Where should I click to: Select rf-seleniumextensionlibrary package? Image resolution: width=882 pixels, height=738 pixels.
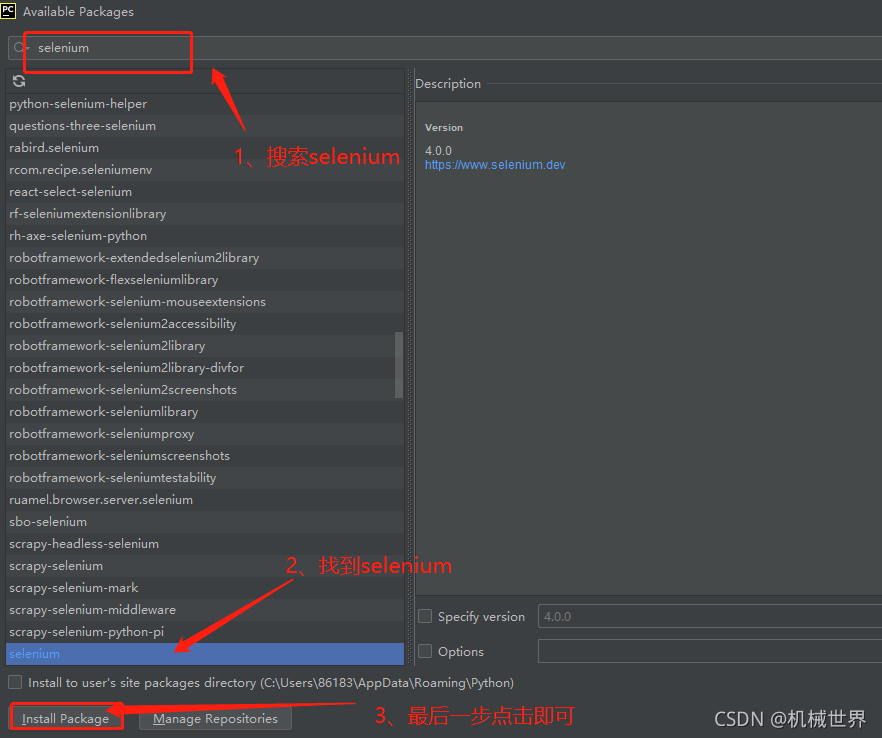[x=205, y=213]
